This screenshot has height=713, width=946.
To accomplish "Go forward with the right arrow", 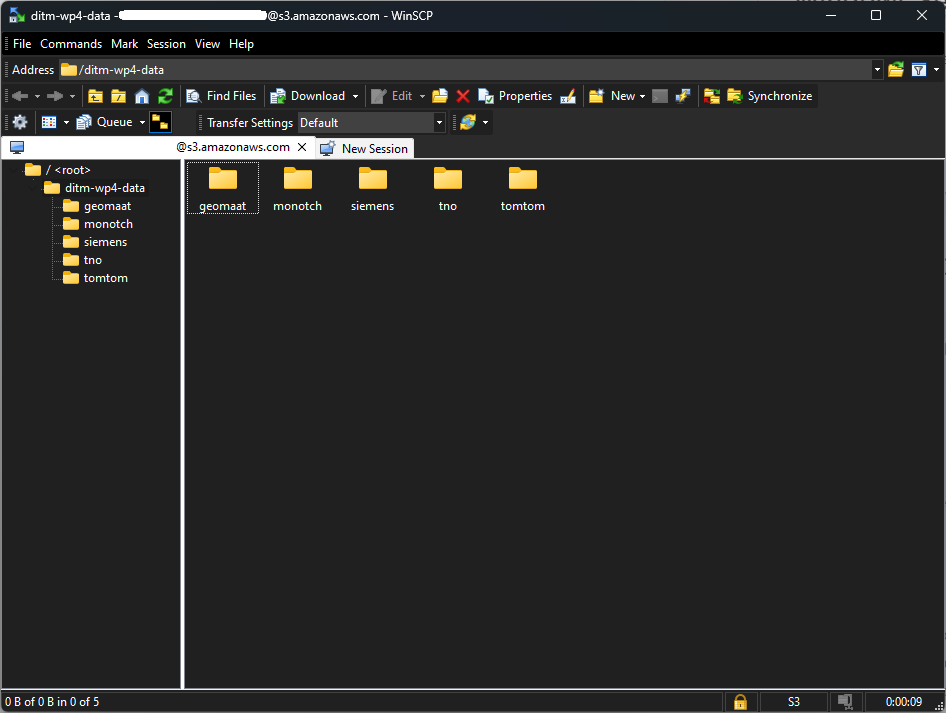I will [55, 96].
